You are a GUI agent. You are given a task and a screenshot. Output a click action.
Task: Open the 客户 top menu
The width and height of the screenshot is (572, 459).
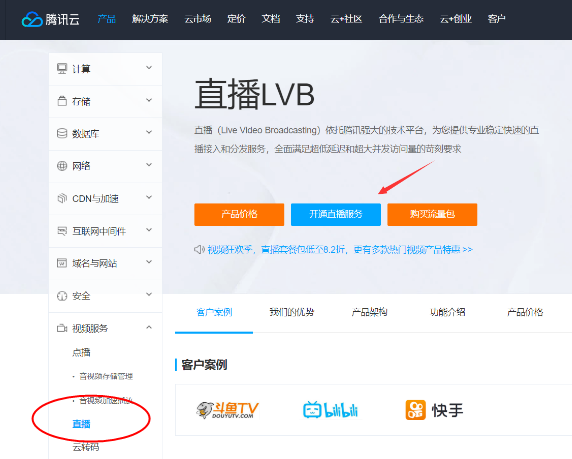tap(496, 19)
